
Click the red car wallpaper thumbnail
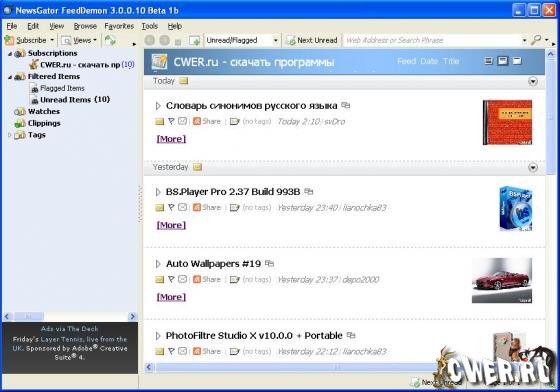tap(502, 281)
